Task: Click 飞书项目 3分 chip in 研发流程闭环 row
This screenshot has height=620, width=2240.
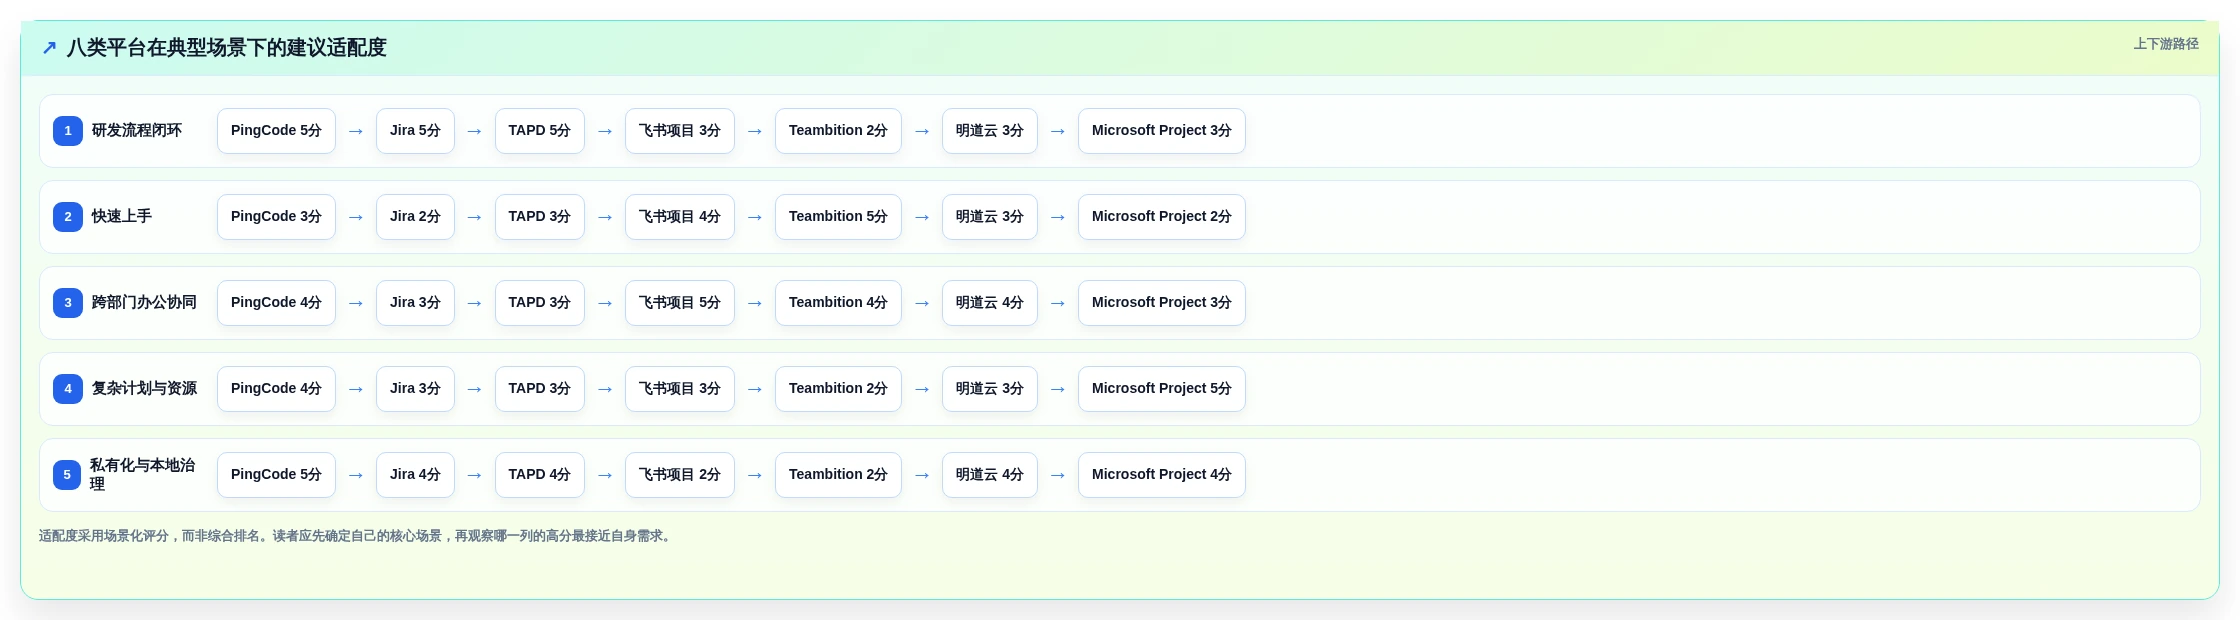Action: click(x=680, y=131)
